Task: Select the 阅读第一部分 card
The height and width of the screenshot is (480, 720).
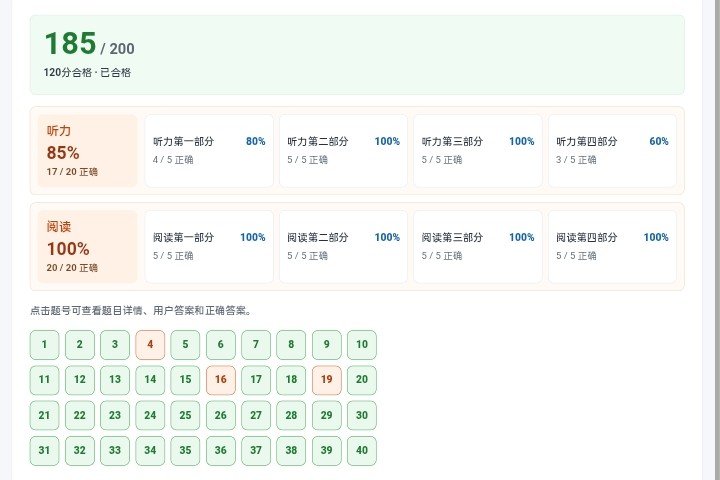Action: (x=209, y=247)
